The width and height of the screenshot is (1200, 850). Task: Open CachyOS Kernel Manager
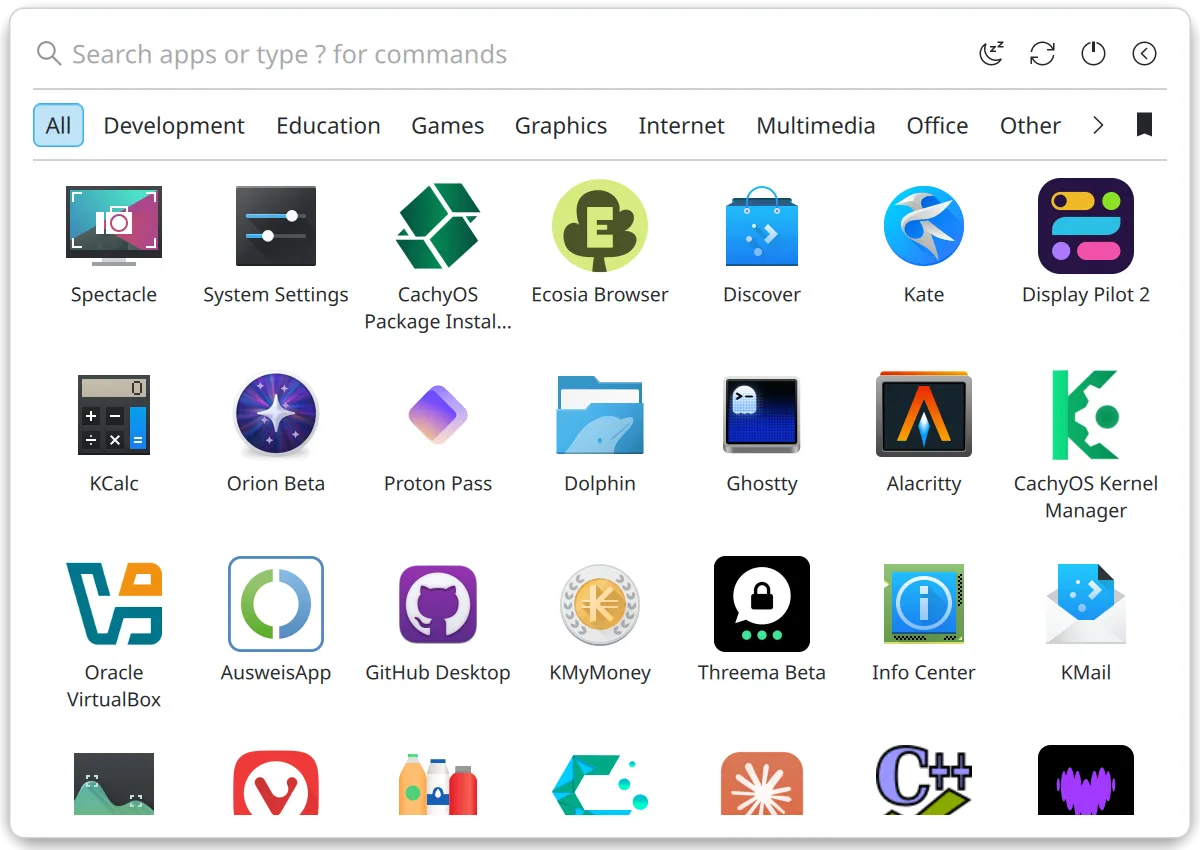(1086, 414)
